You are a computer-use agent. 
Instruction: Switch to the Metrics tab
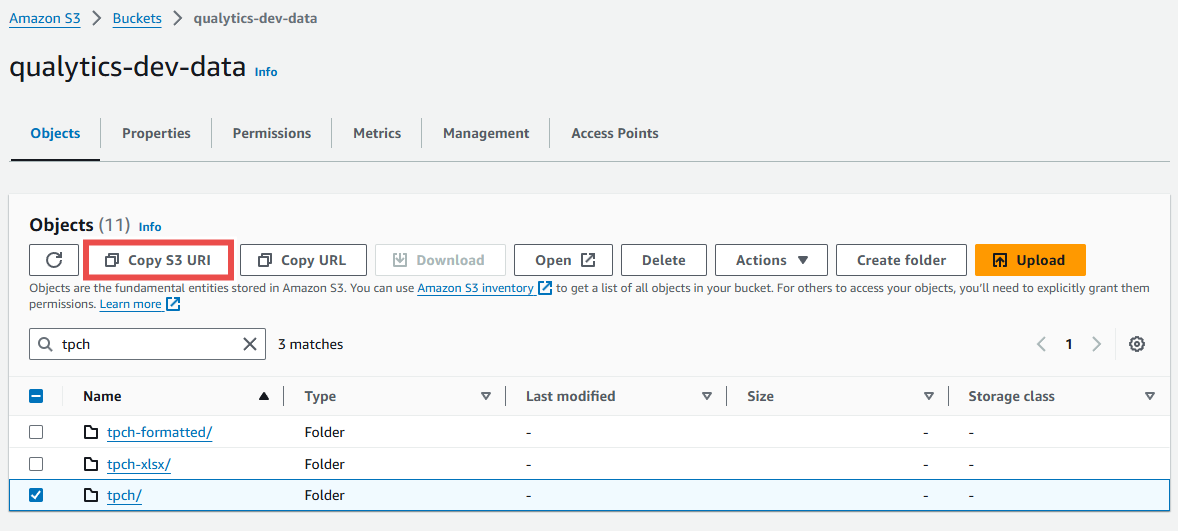pyautogui.click(x=377, y=133)
